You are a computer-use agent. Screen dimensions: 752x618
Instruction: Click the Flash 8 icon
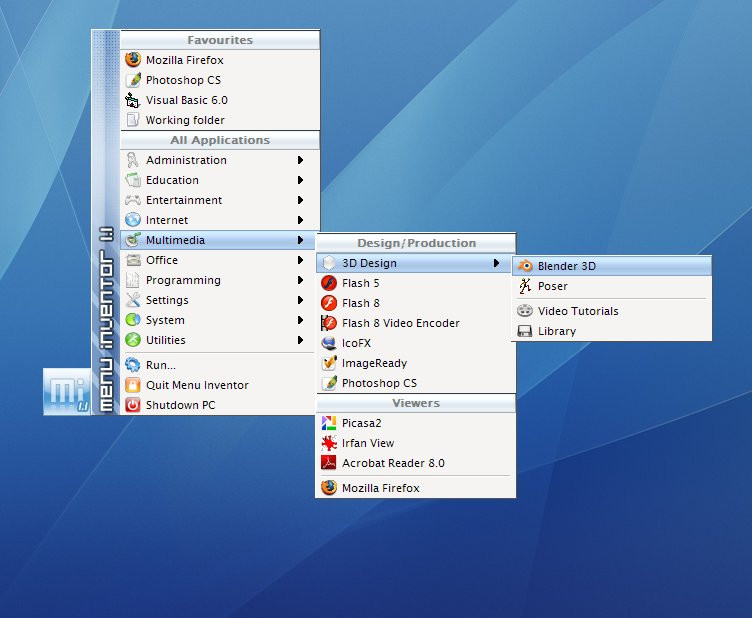(x=329, y=303)
